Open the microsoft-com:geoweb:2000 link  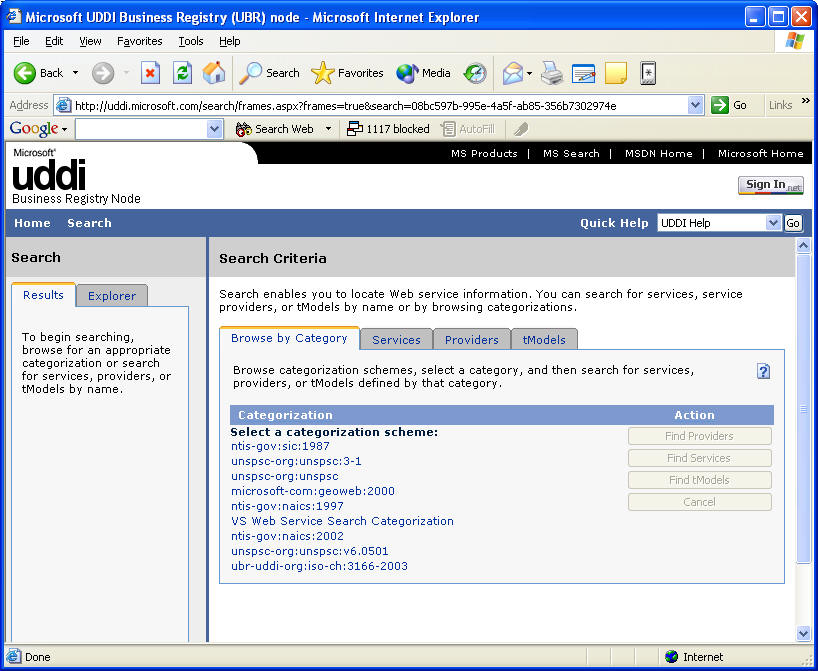coord(313,491)
